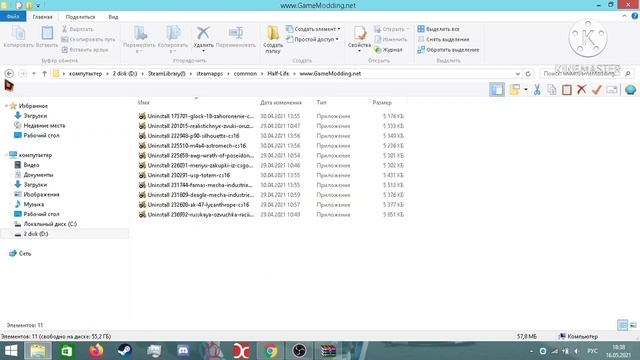Collapse the компьютер tree node arrow
Screen dimensions: 640x360
(6, 155)
